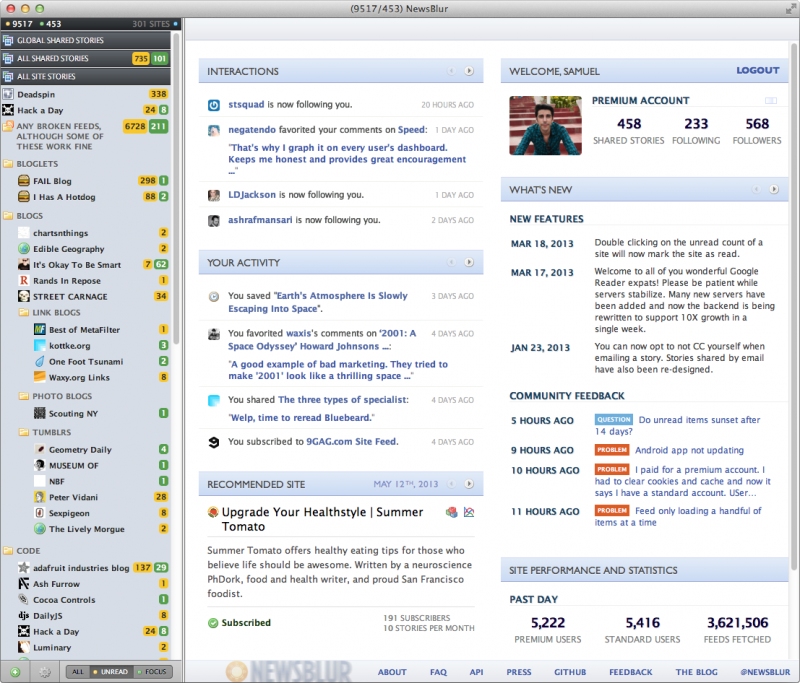Go to next page of Your Activity

pos(469,262)
